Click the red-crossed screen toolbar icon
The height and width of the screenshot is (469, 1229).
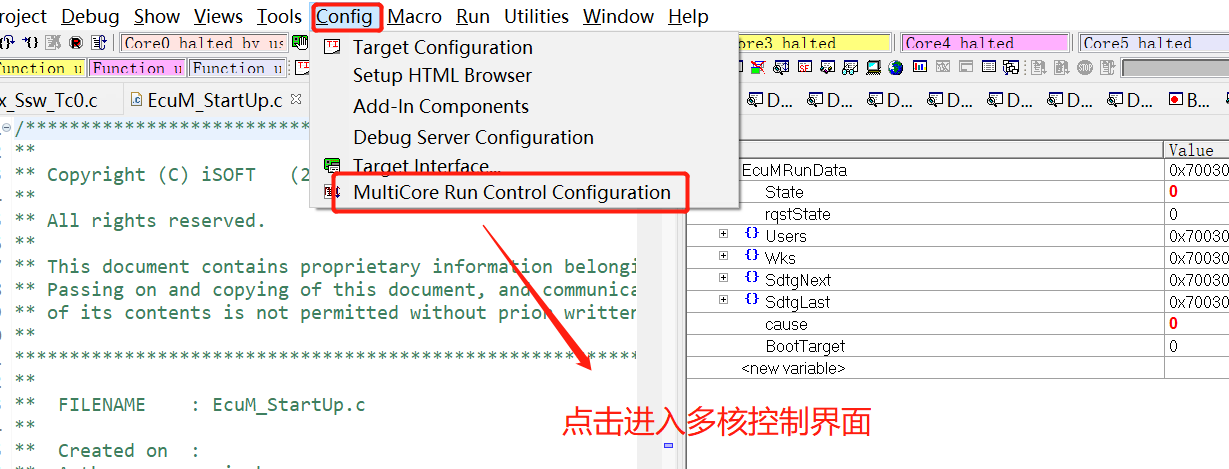(x=758, y=67)
